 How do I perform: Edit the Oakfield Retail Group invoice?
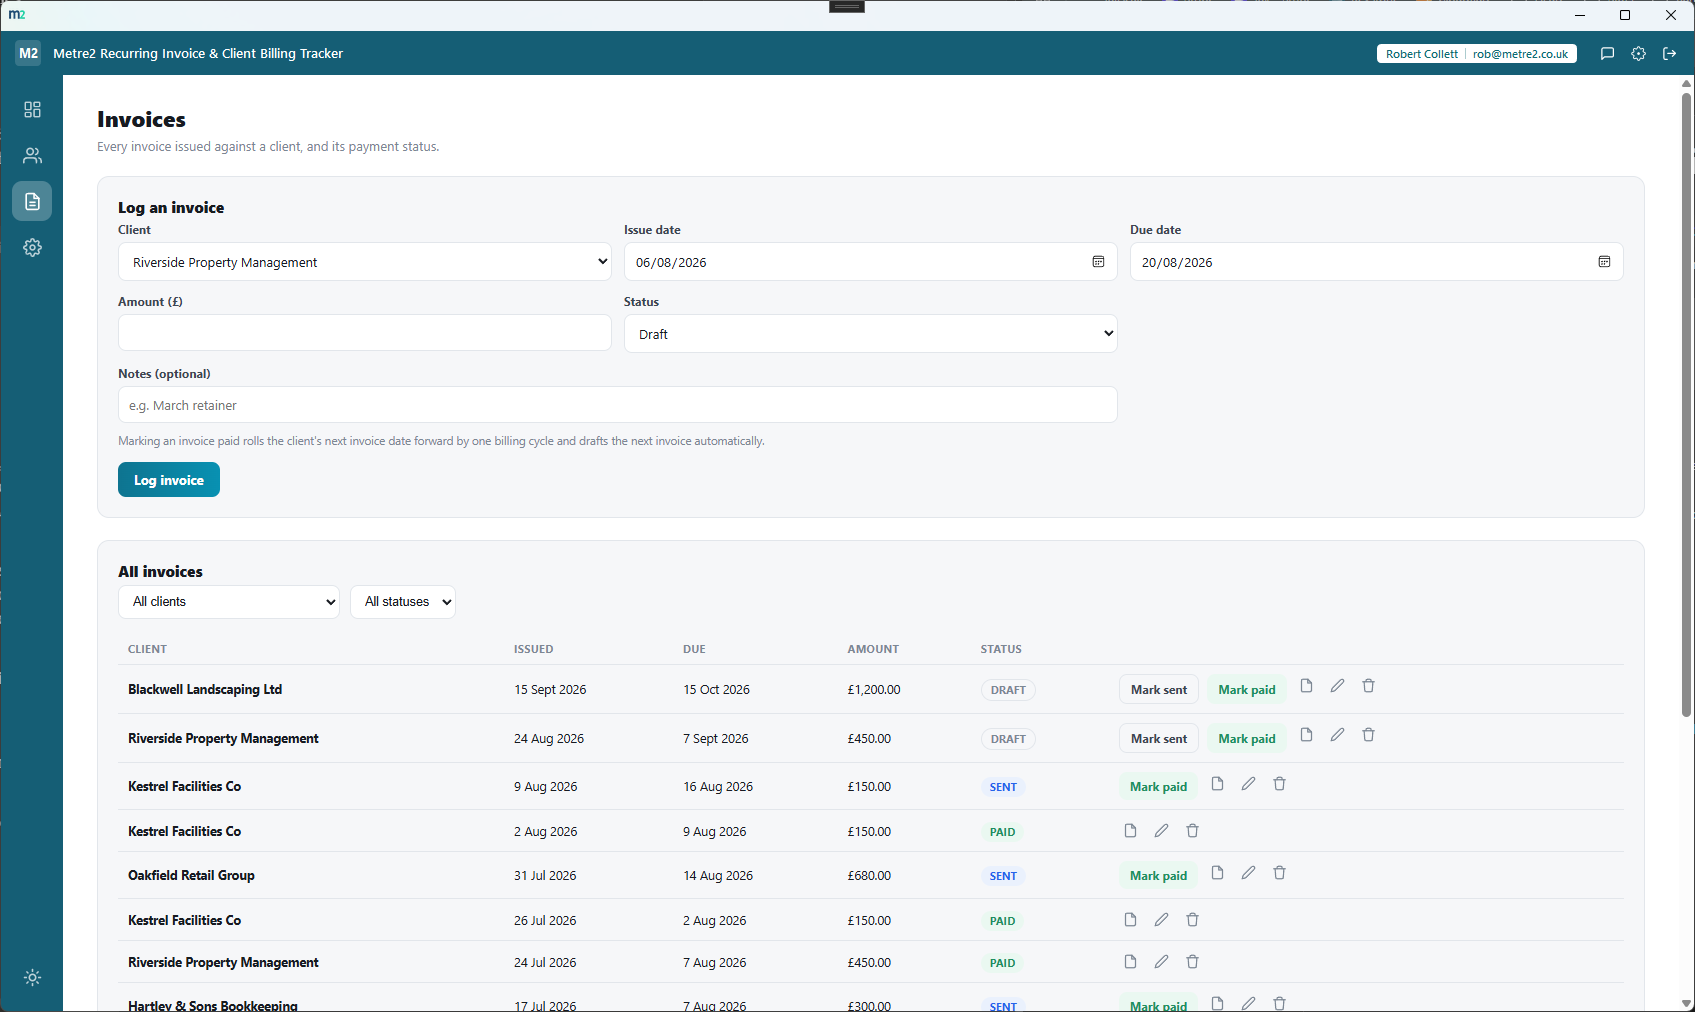(1248, 873)
